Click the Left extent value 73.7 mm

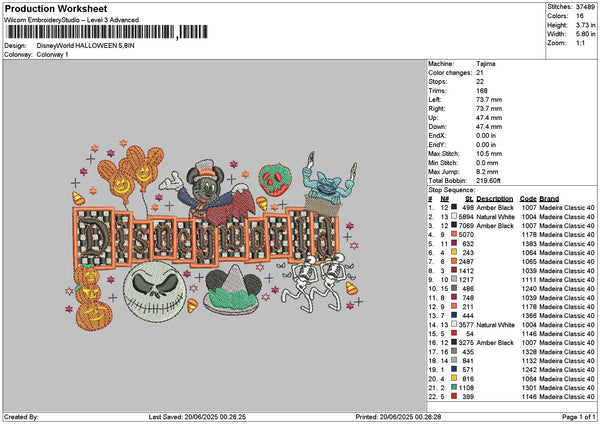[x=489, y=100]
